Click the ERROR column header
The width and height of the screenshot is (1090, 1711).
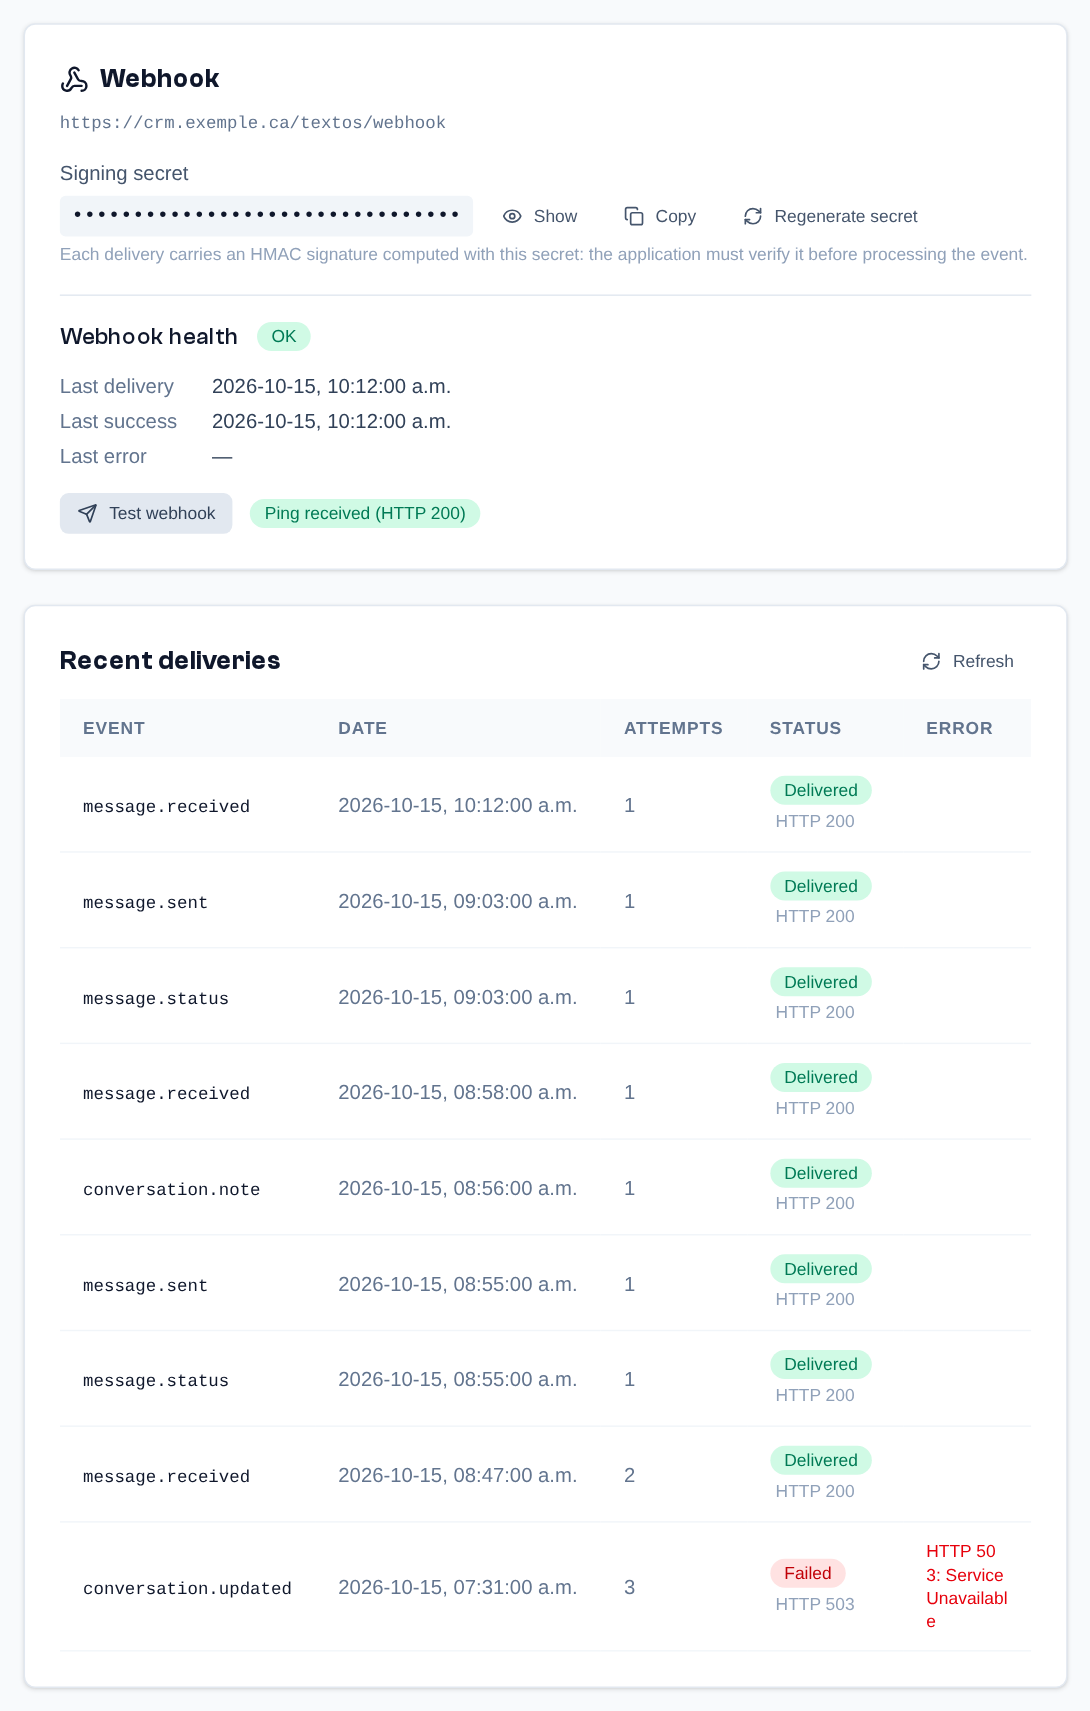[x=959, y=728]
